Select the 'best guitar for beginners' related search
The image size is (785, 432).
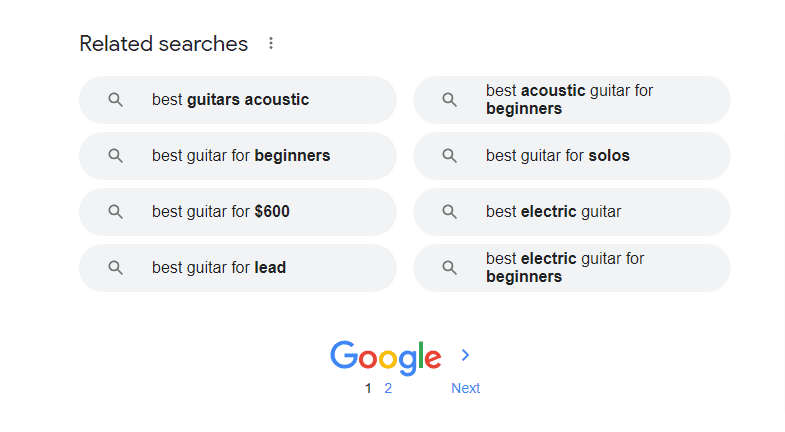coord(240,156)
